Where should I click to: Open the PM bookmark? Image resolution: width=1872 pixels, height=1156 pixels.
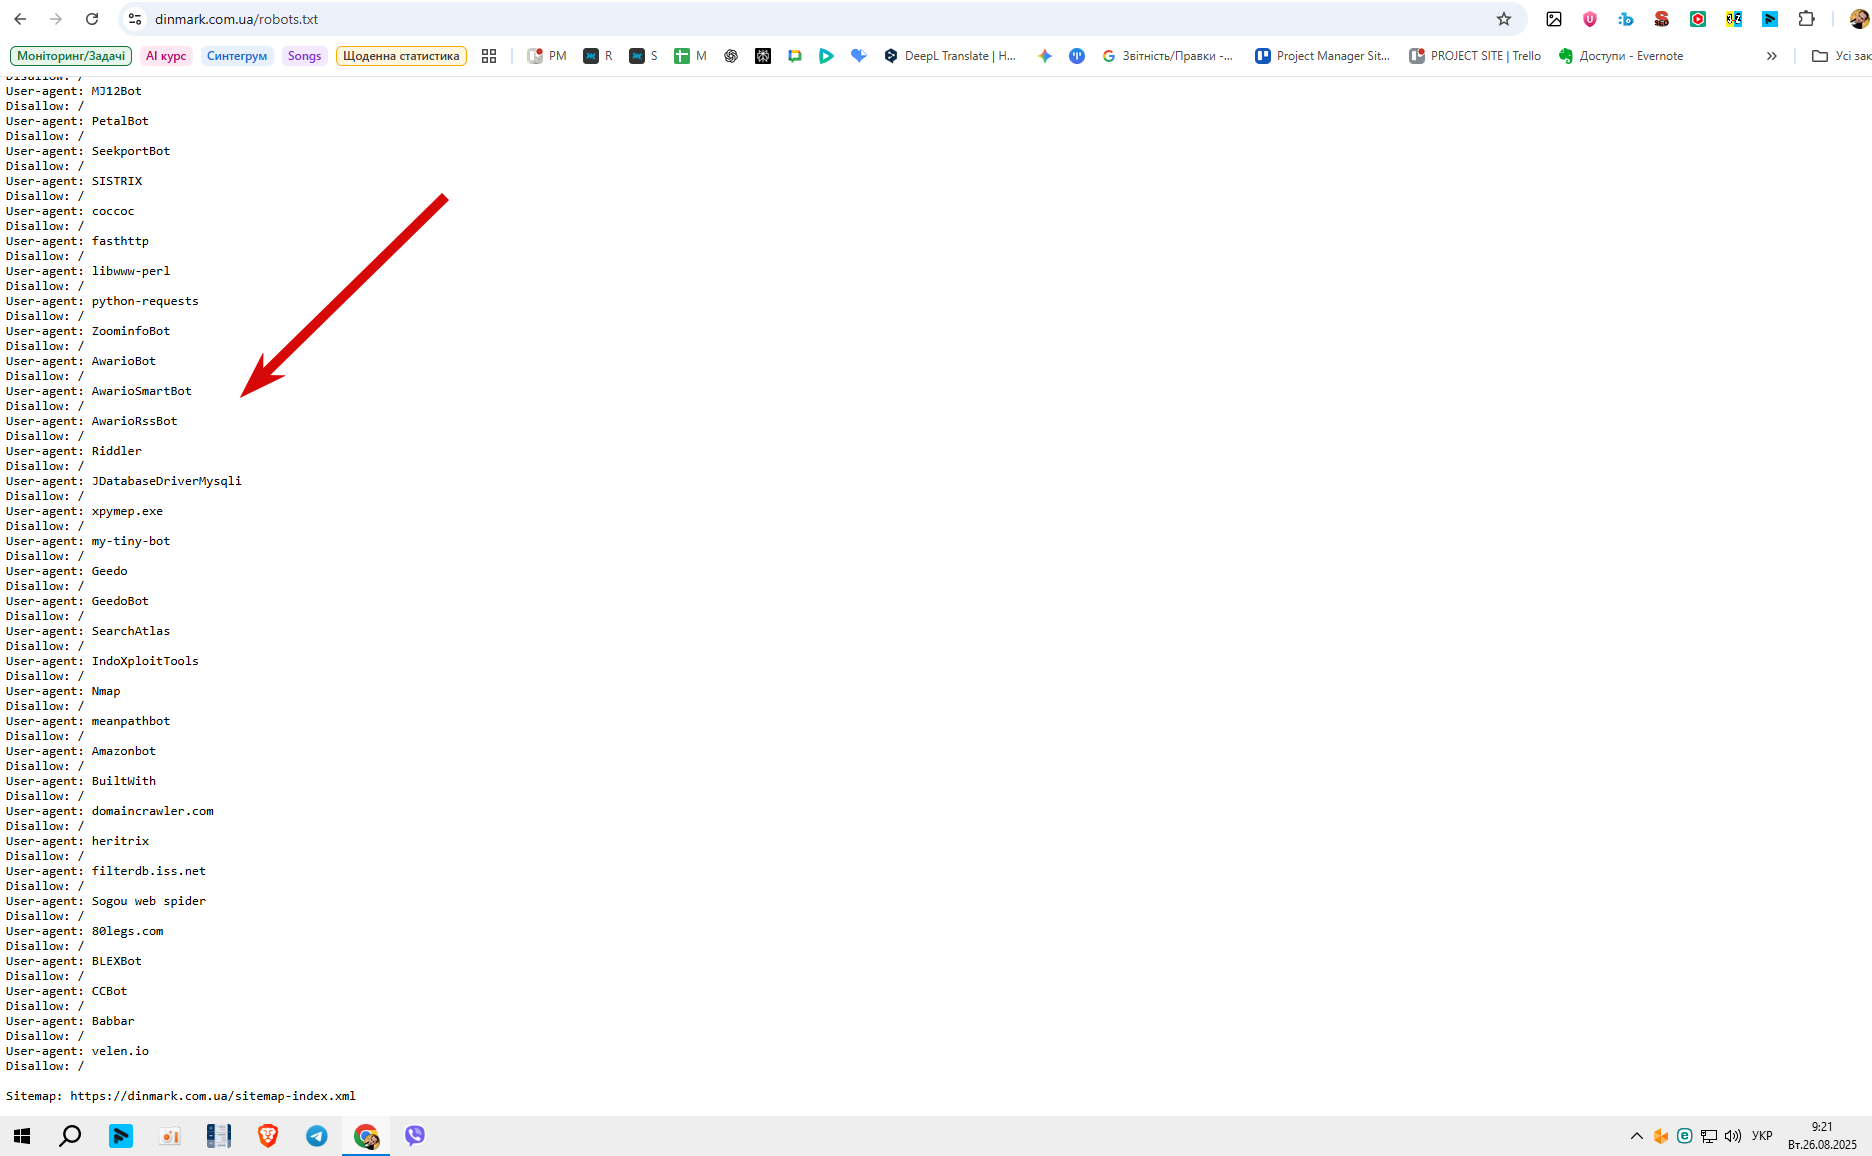click(547, 56)
